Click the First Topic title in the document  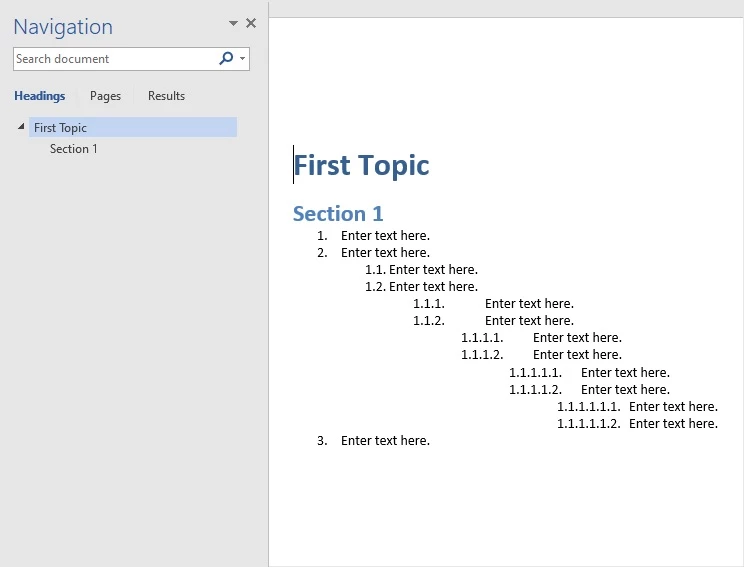(x=362, y=165)
